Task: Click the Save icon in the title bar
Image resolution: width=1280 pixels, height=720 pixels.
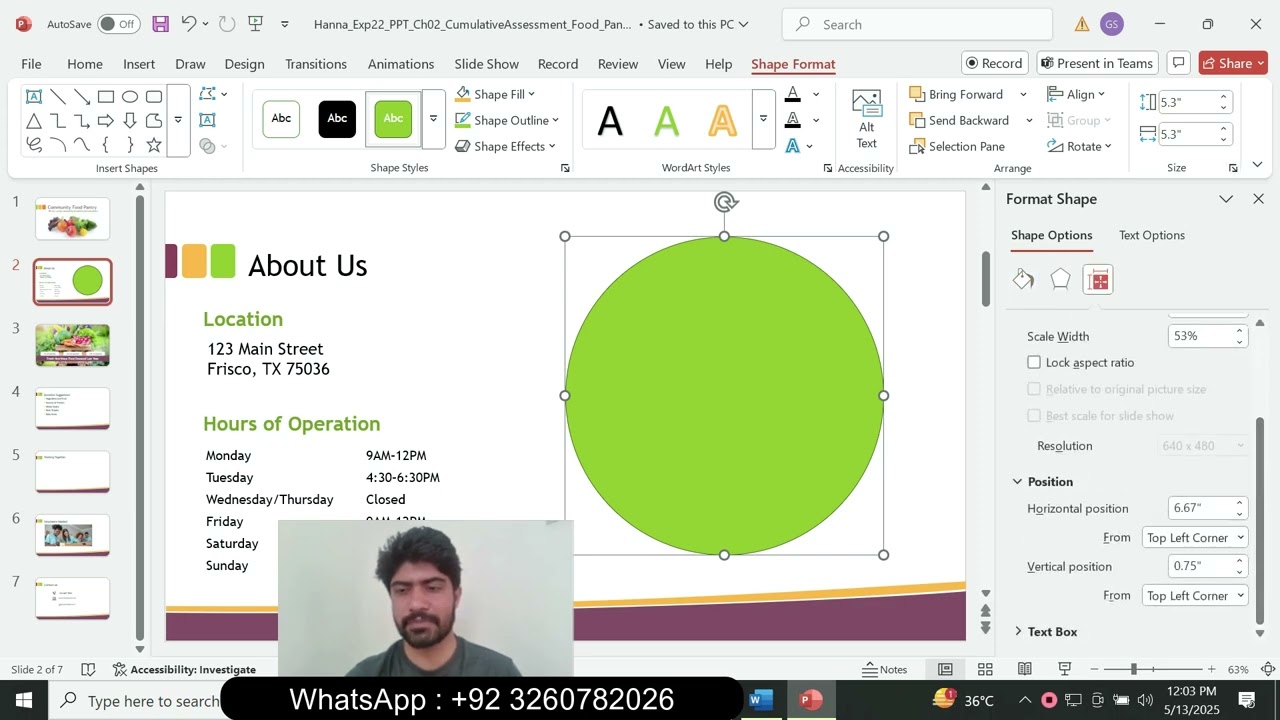Action: tap(160, 24)
